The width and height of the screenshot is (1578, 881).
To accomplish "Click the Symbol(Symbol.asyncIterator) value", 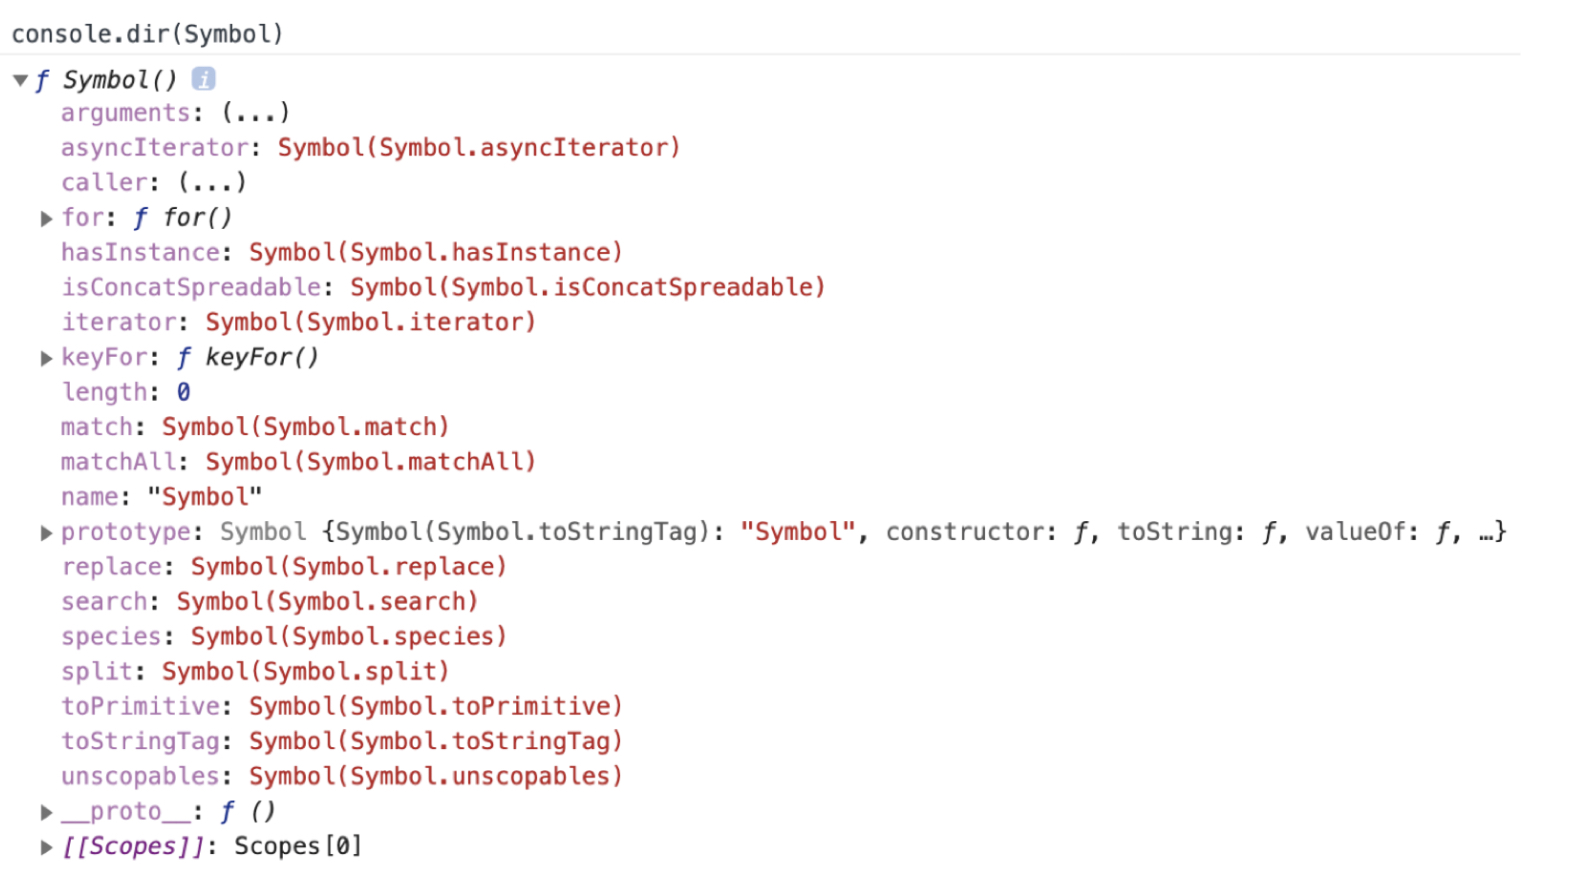I will [478, 148].
